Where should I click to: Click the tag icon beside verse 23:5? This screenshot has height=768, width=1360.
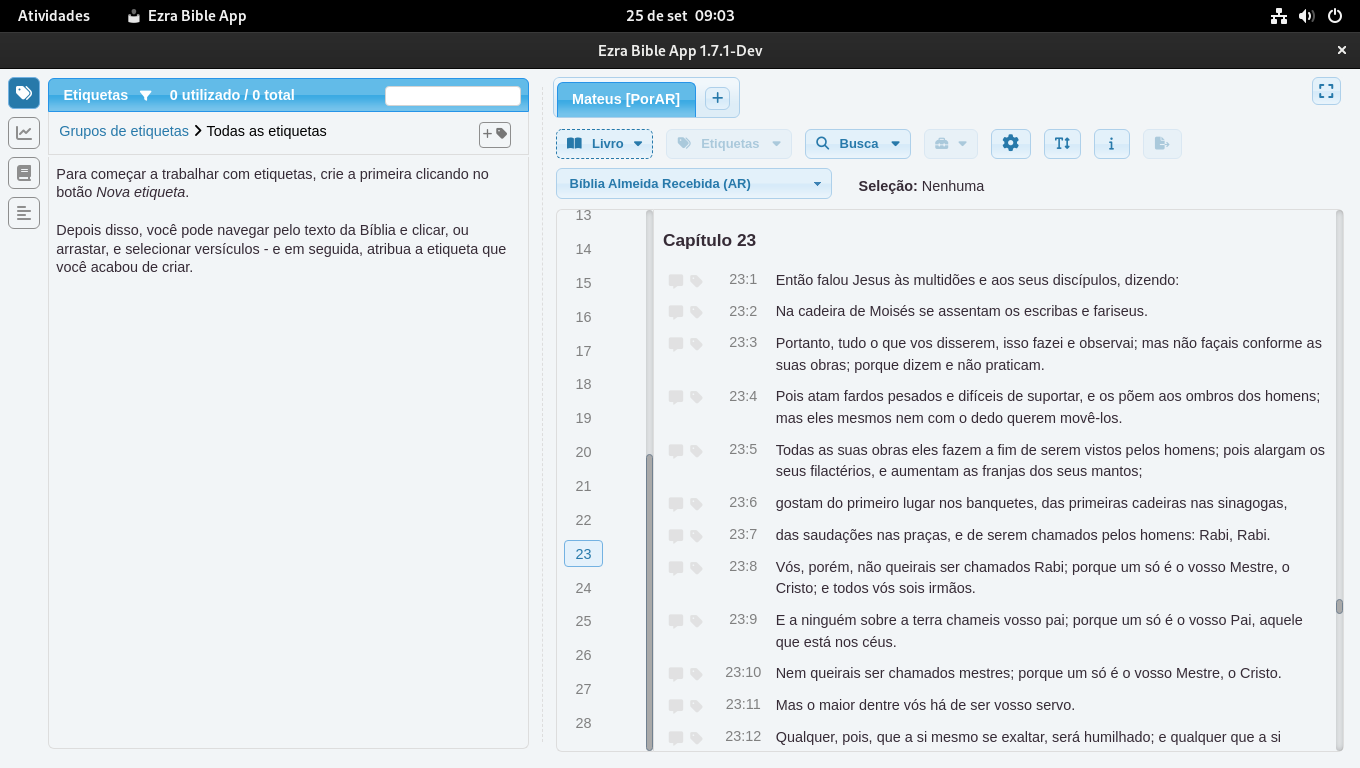click(697, 450)
